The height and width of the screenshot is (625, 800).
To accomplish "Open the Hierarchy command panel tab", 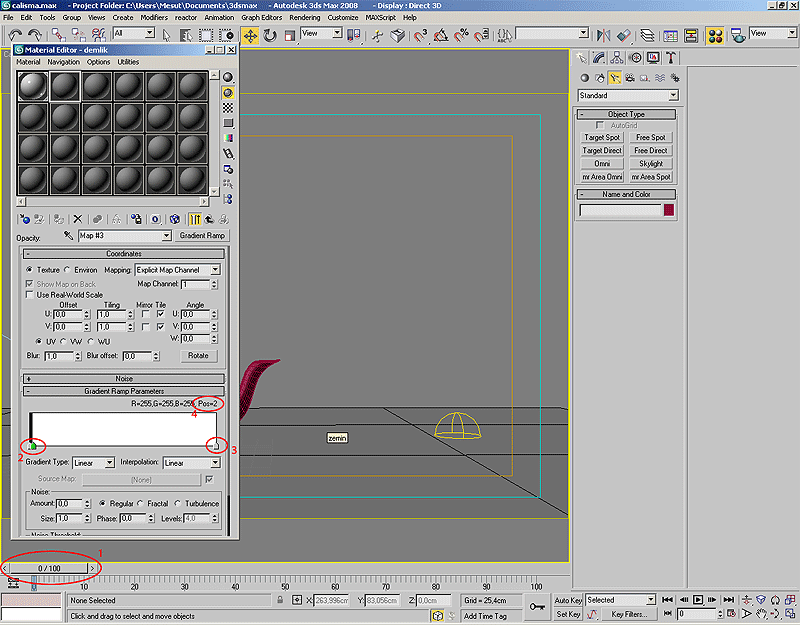I will (x=616, y=58).
